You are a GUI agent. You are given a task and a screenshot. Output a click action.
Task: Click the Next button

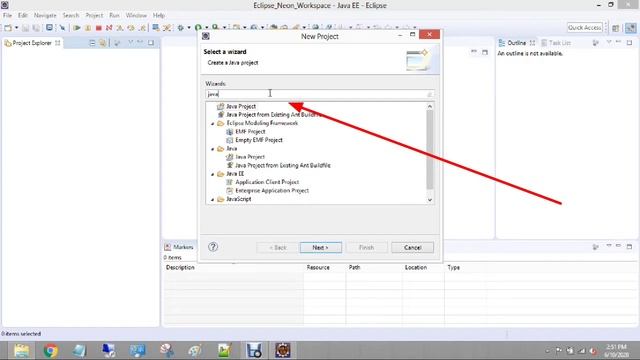point(321,247)
